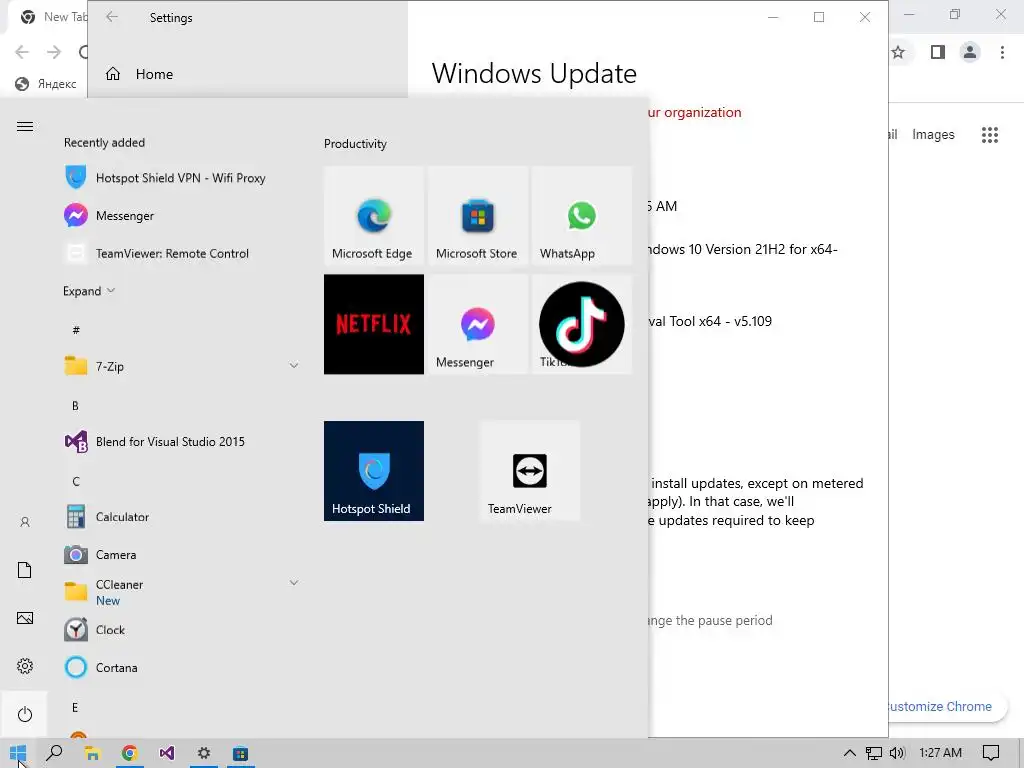Expand the 7-Zip folder
Viewport: 1024px width, 768px height.
click(294, 366)
